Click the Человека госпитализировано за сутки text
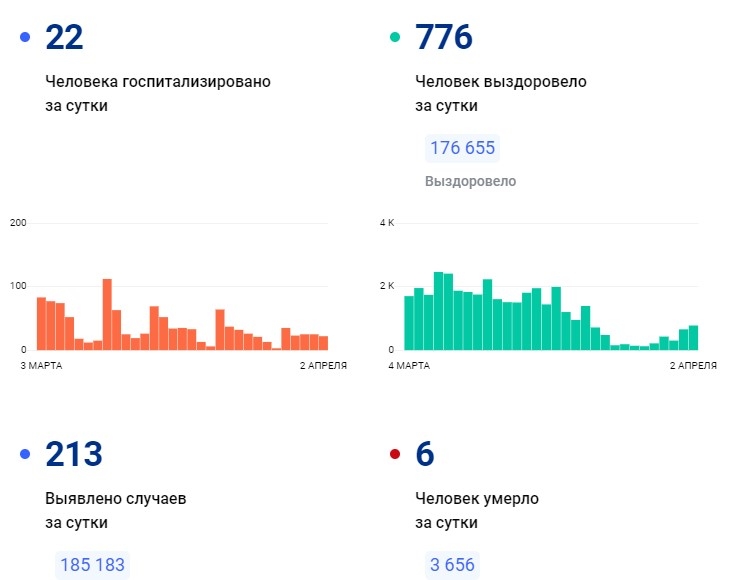 (x=157, y=93)
